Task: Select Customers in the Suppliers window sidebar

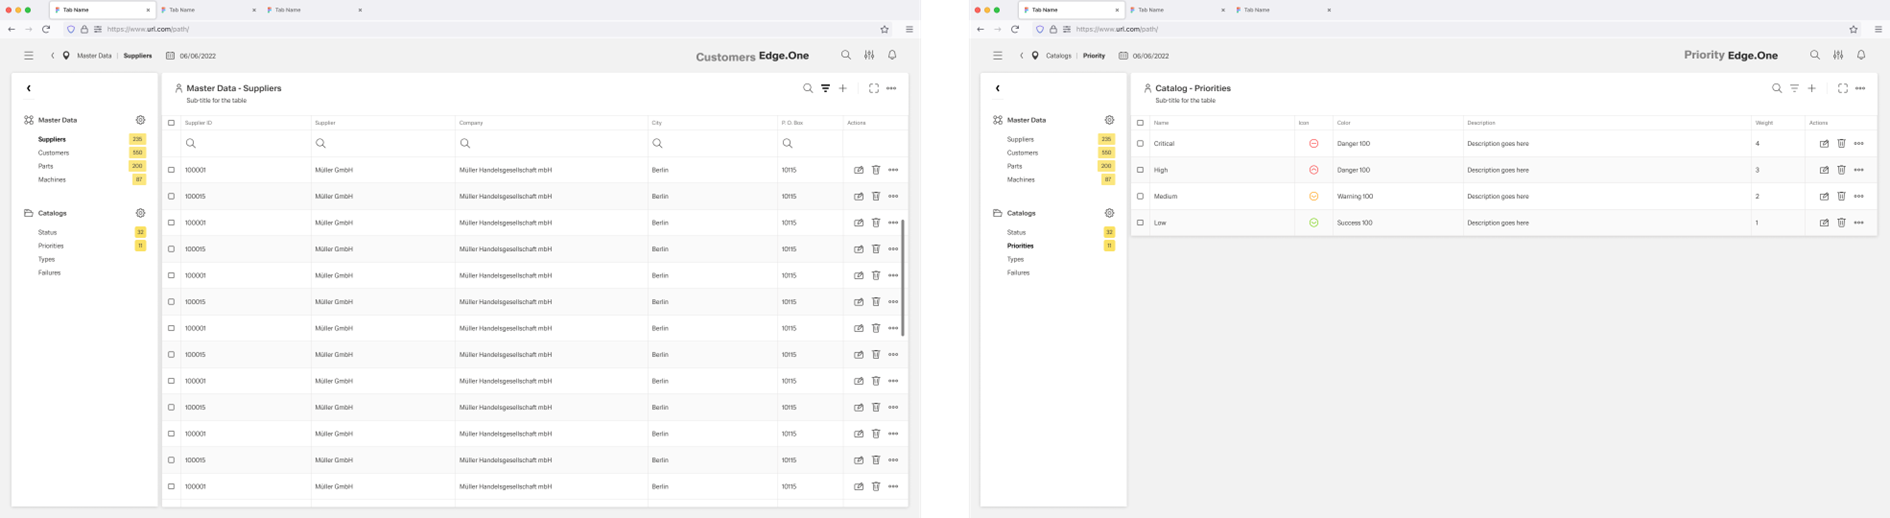Action: 54,153
